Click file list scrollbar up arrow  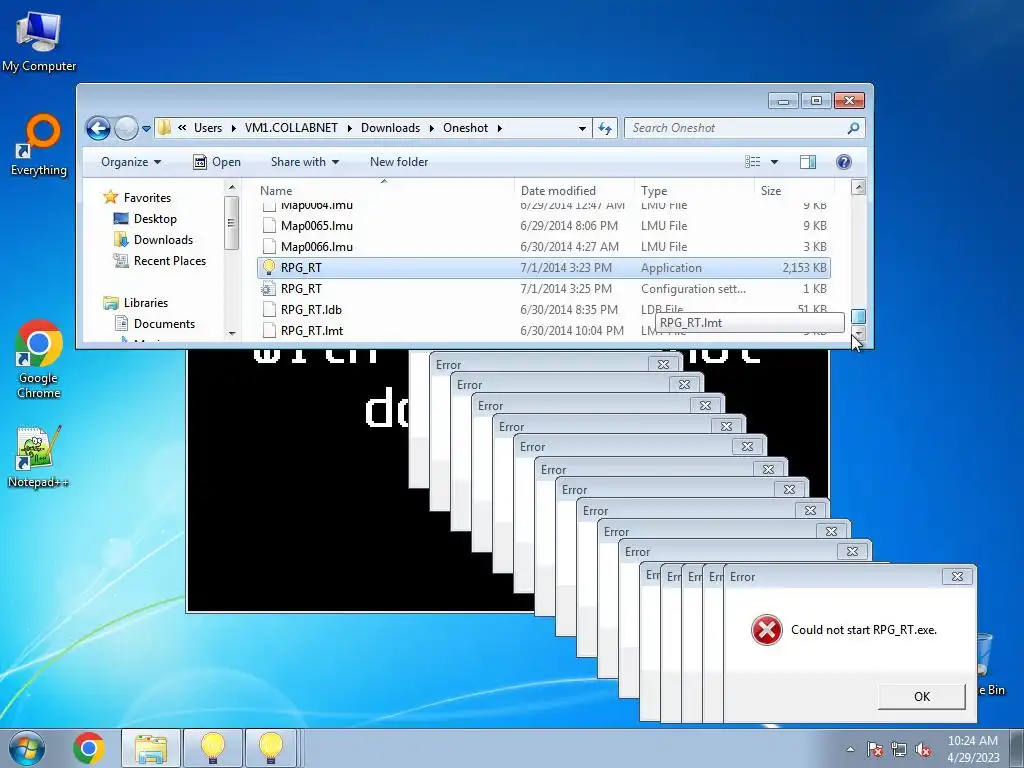[x=859, y=188]
